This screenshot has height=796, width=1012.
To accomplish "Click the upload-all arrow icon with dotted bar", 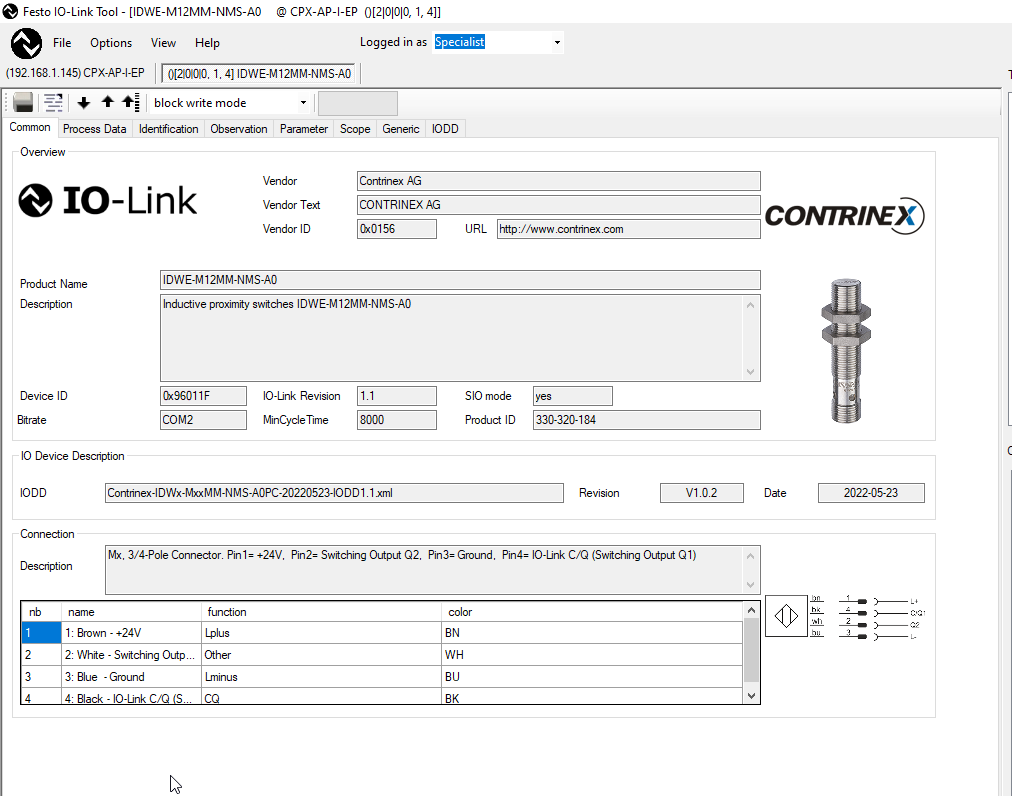I will click(x=130, y=102).
